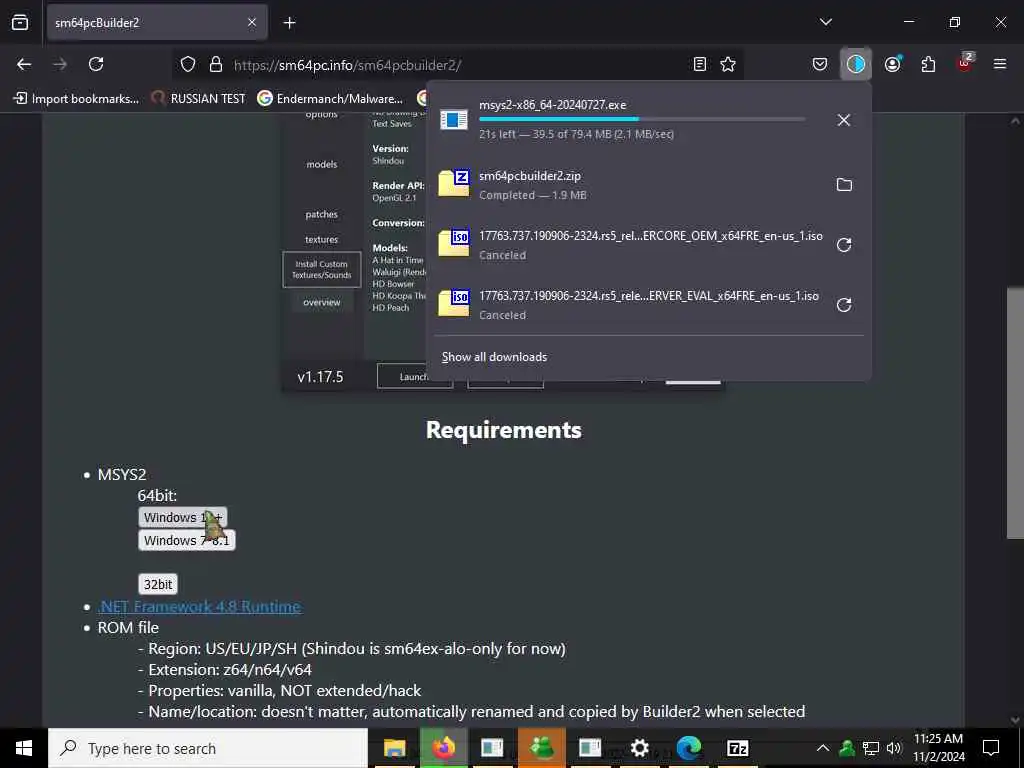Open Import bookmarks toolbar item
The width and height of the screenshot is (1024, 768).
click(x=76, y=99)
